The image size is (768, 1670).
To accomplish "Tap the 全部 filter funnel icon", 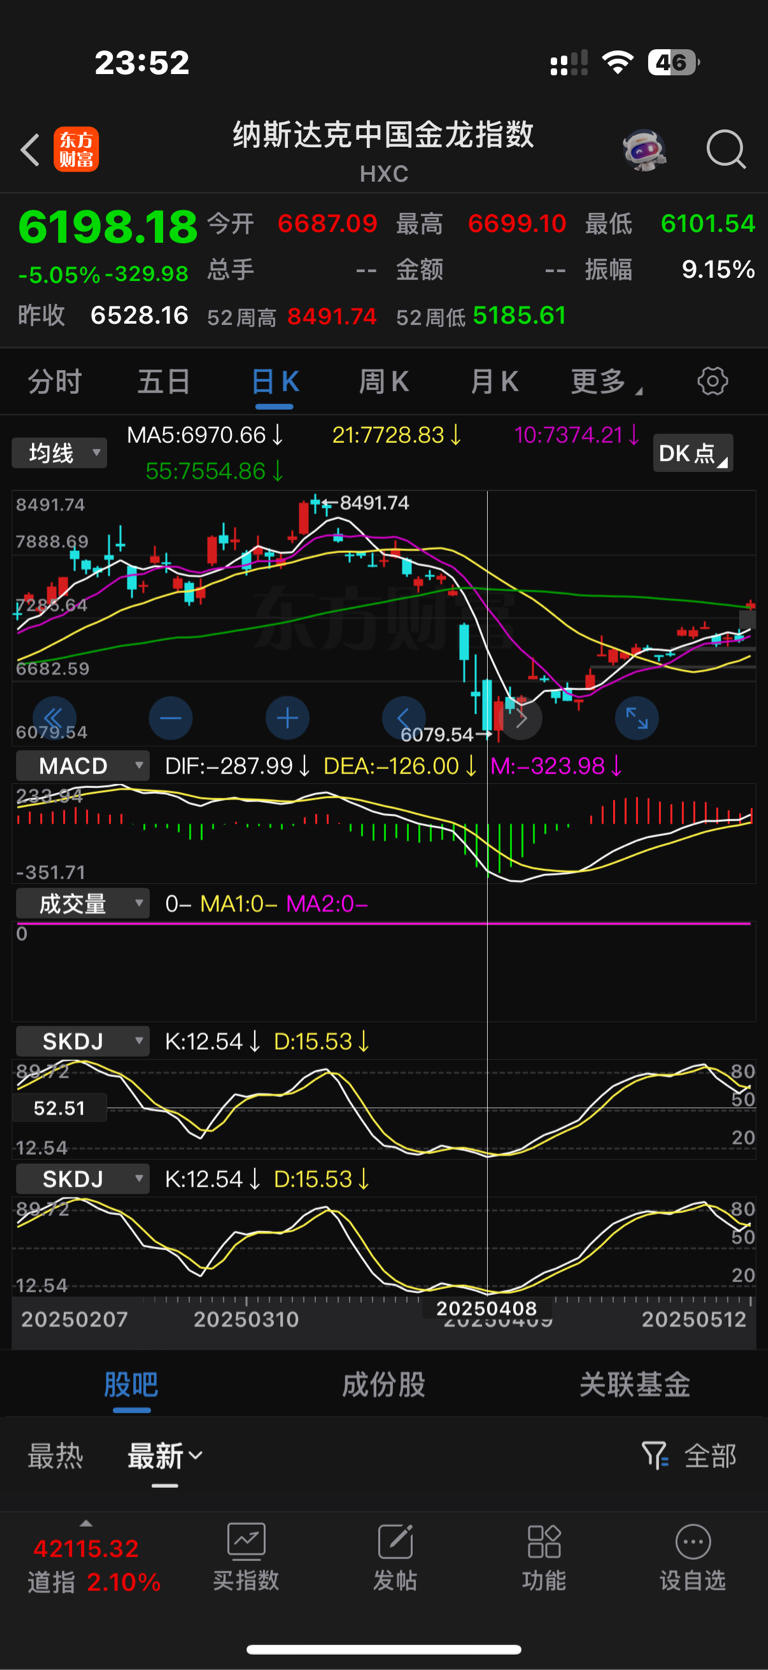I will pyautogui.click(x=654, y=1456).
